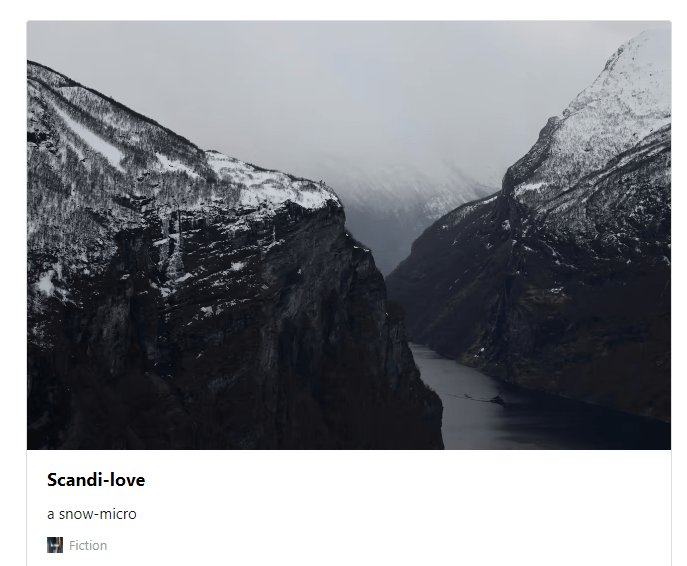Image resolution: width=687 pixels, height=566 pixels.
Task: Open the Fiction publication link
Action: [88, 545]
